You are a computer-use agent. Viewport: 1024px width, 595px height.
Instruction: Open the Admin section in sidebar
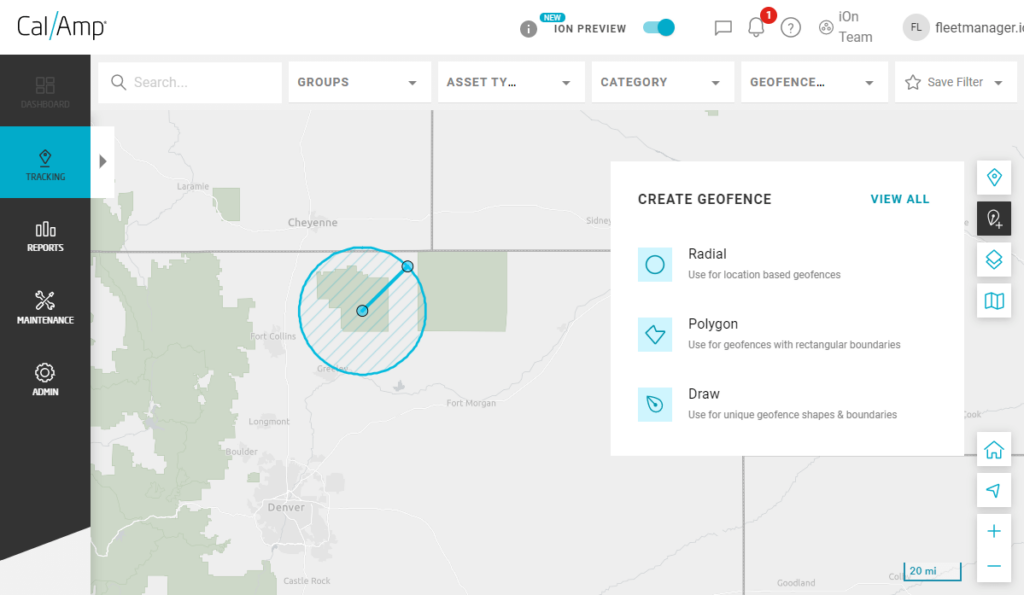coord(44,378)
